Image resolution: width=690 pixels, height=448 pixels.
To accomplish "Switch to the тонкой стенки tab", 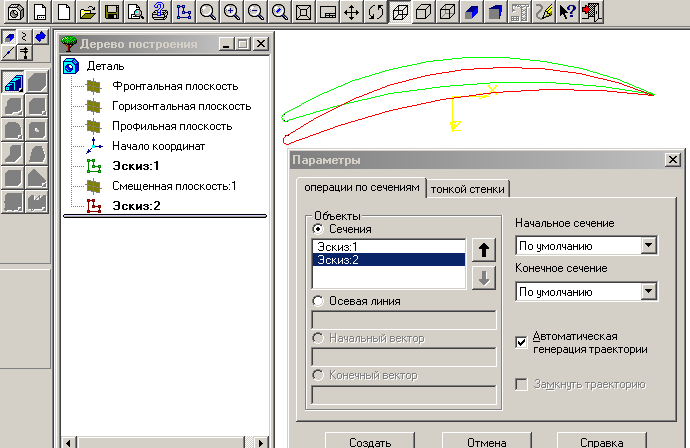I will point(467,189).
